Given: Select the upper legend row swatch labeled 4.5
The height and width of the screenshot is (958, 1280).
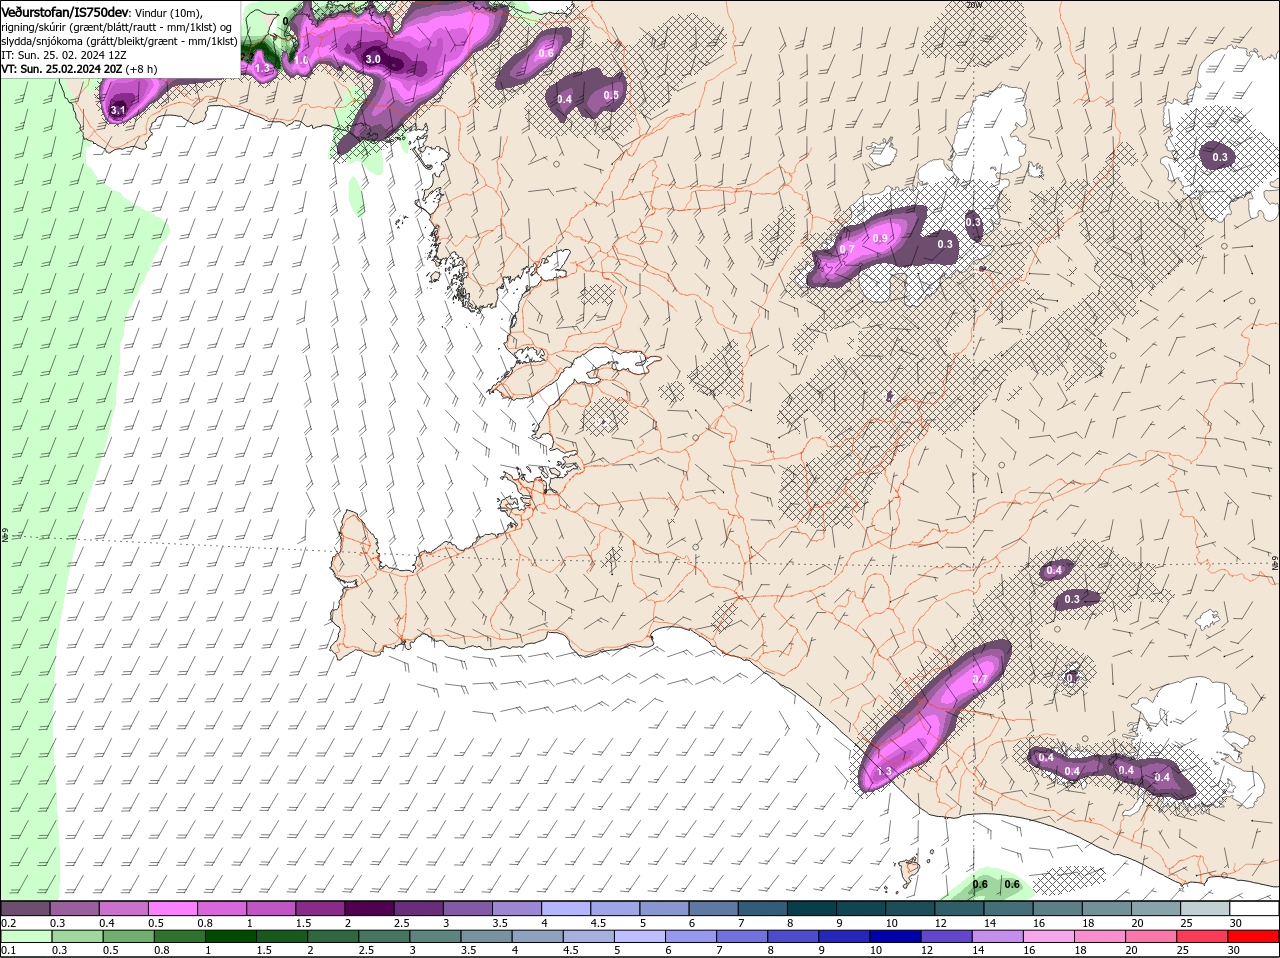Looking at the screenshot, I should (x=615, y=908).
